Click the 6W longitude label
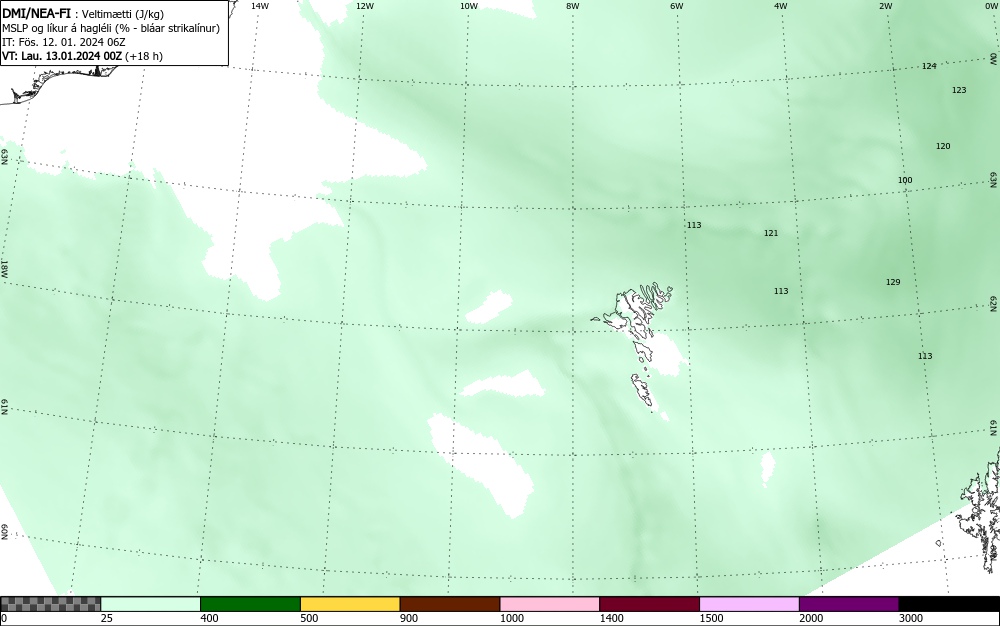This screenshot has height=626, width=1000. pos(677,6)
